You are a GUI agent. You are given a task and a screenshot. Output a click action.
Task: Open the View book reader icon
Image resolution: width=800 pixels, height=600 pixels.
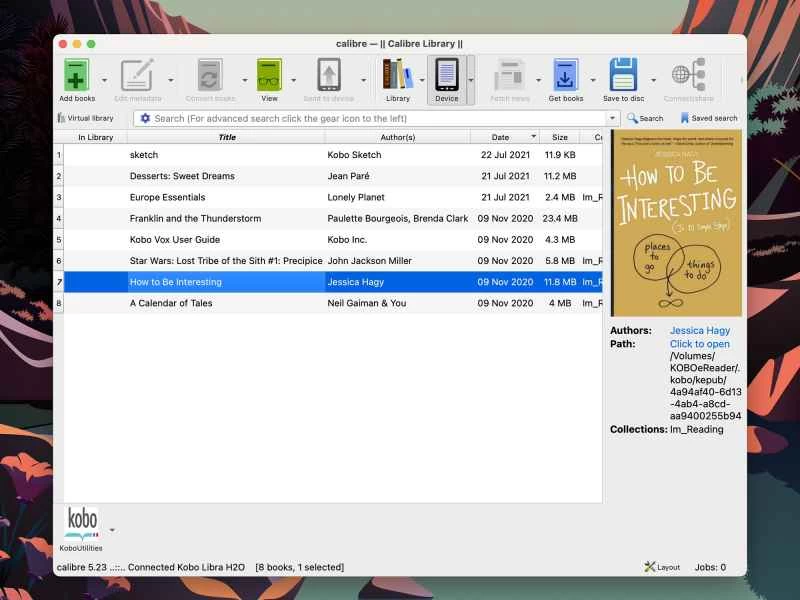coord(269,76)
